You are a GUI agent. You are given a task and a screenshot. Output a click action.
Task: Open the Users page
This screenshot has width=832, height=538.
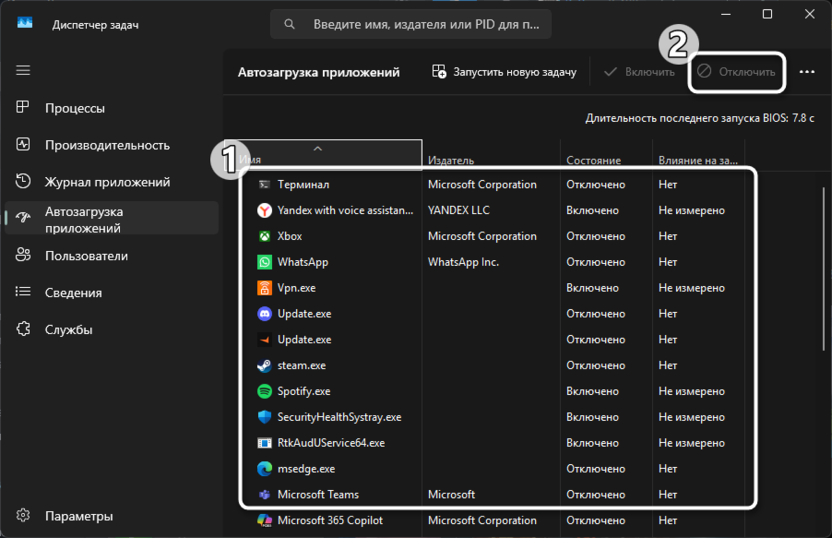(86, 256)
